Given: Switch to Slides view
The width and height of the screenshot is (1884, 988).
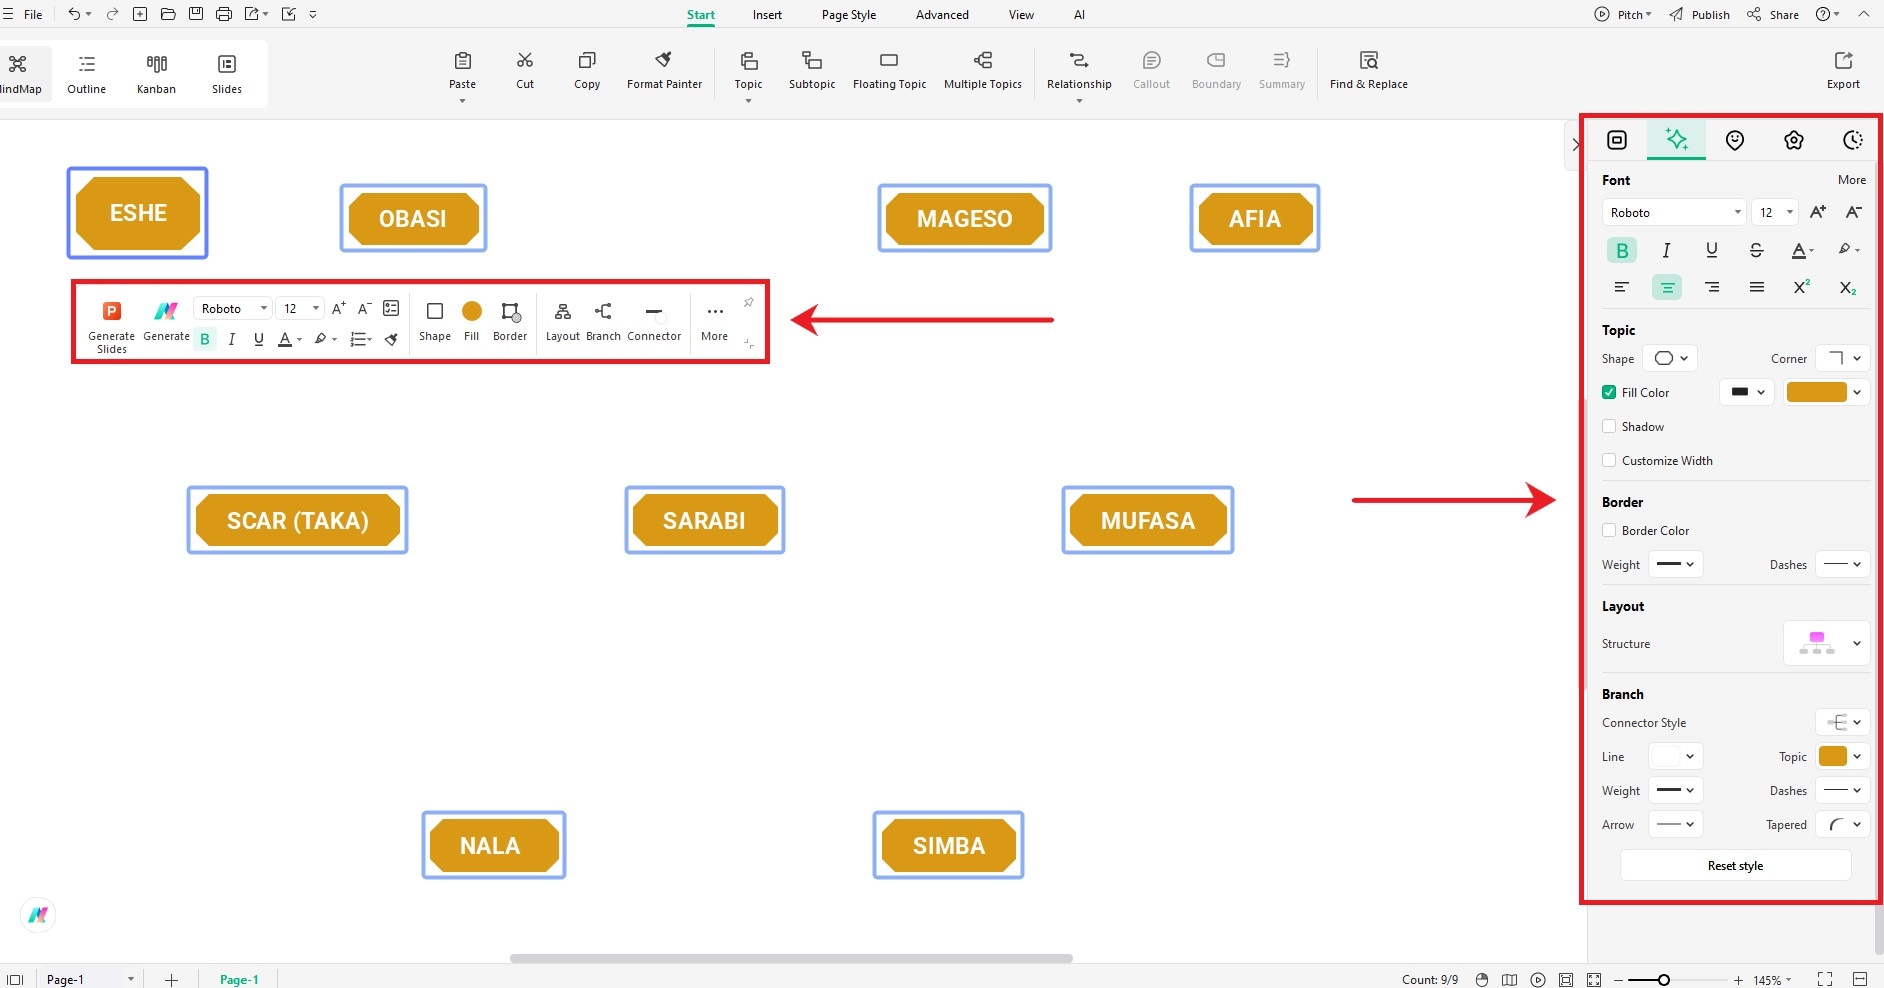Looking at the screenshot, I should [227, 74].
